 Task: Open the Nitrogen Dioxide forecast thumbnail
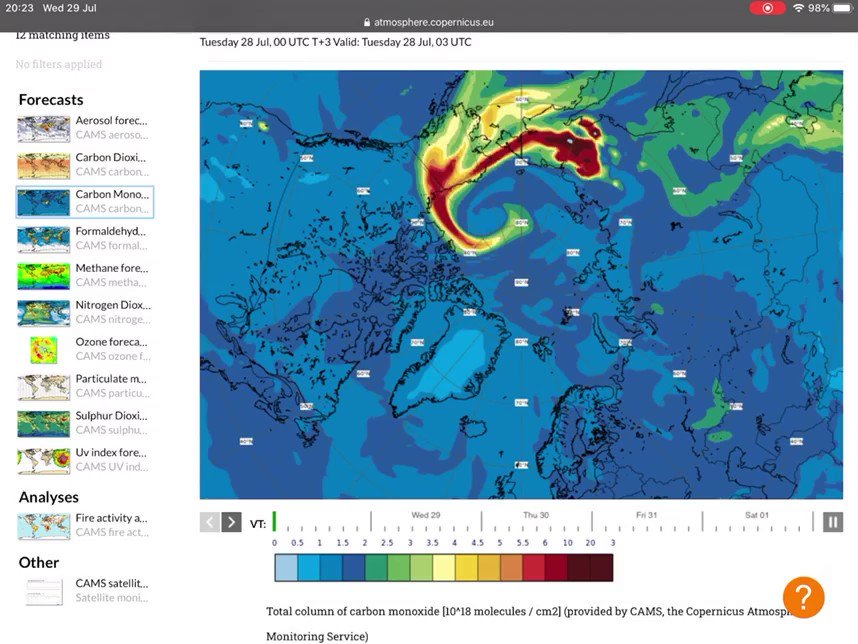point(43,313)
